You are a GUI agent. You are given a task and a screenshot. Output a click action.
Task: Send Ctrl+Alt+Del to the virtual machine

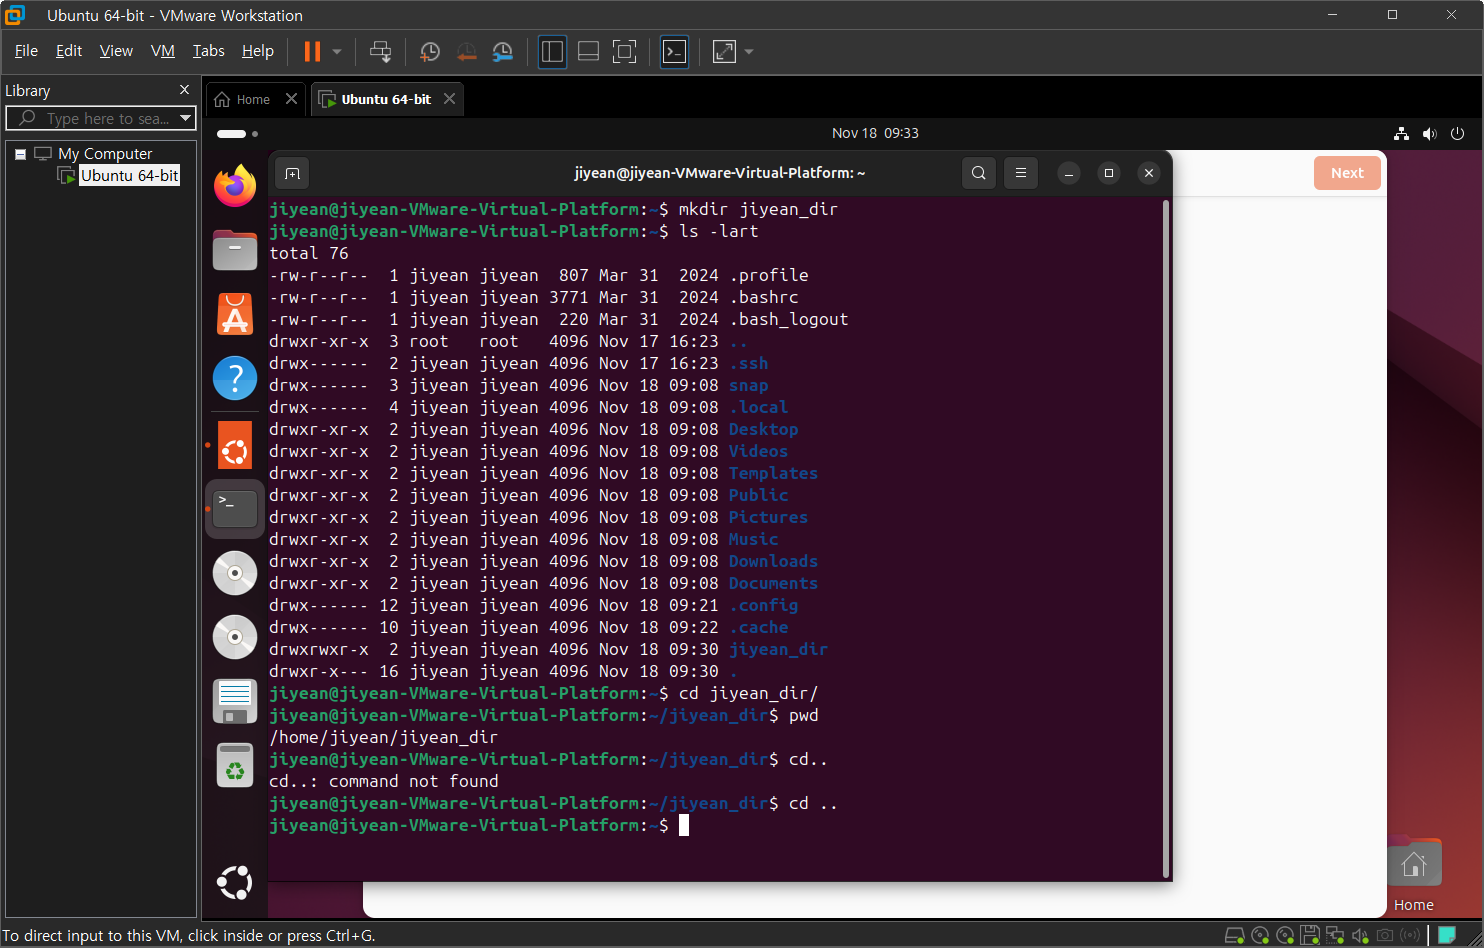(380, 51)
